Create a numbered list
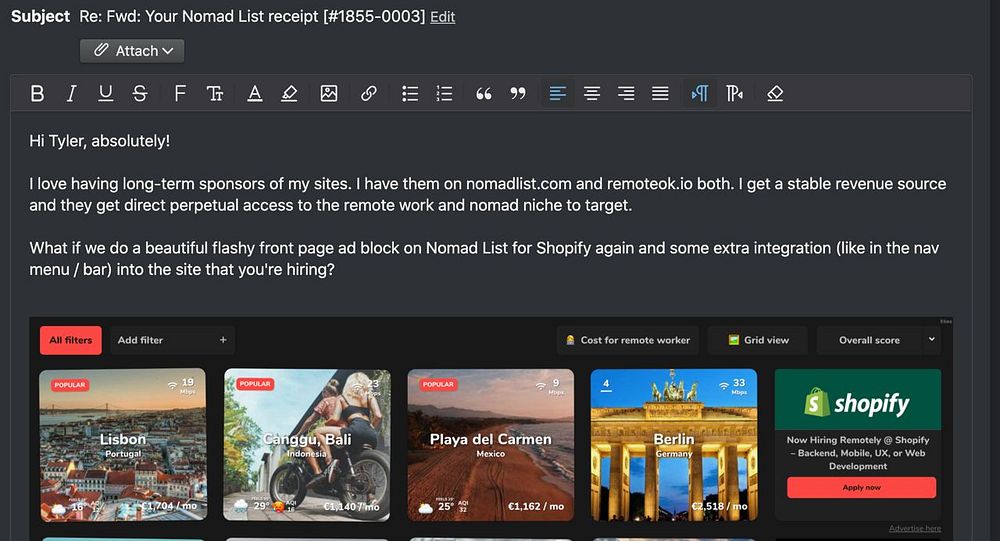1000x541 pixels. [445, 94]
